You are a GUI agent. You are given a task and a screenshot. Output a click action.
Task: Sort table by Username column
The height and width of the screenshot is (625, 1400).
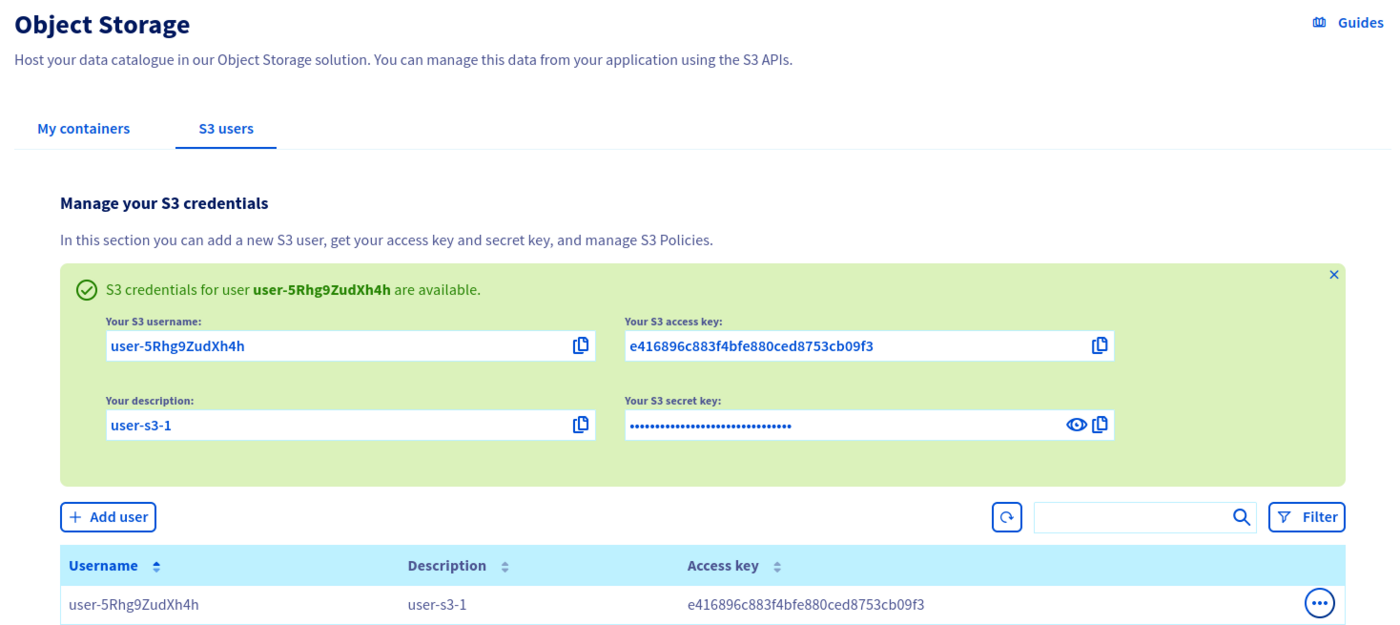156,567
